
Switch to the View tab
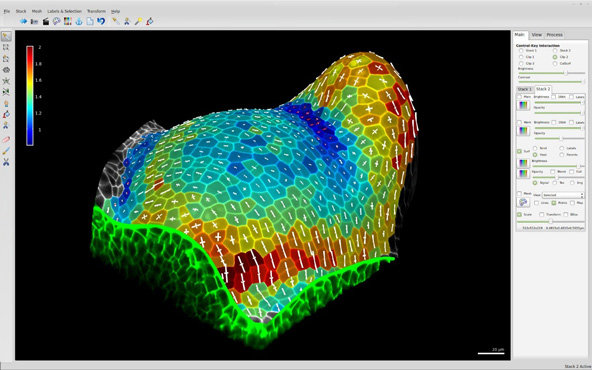pos(536,35)
